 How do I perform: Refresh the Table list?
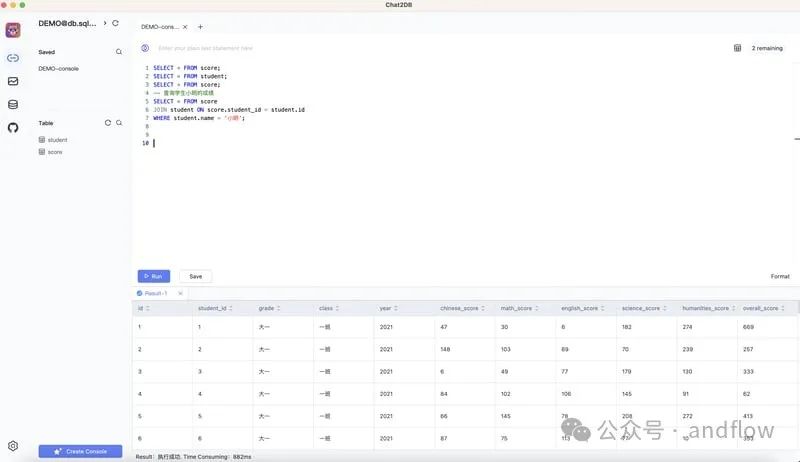pyautogui.click(x=108, y=123)
